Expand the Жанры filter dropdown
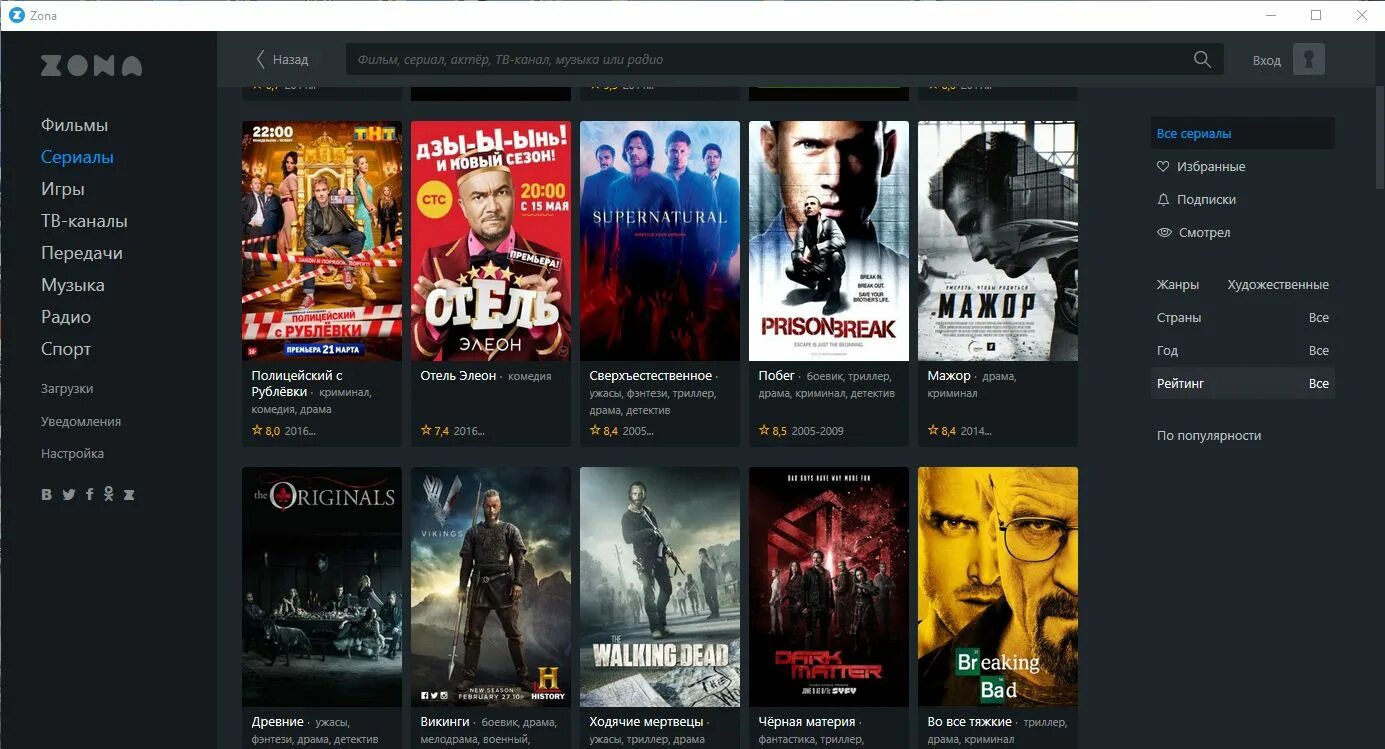 point(1242,285)
